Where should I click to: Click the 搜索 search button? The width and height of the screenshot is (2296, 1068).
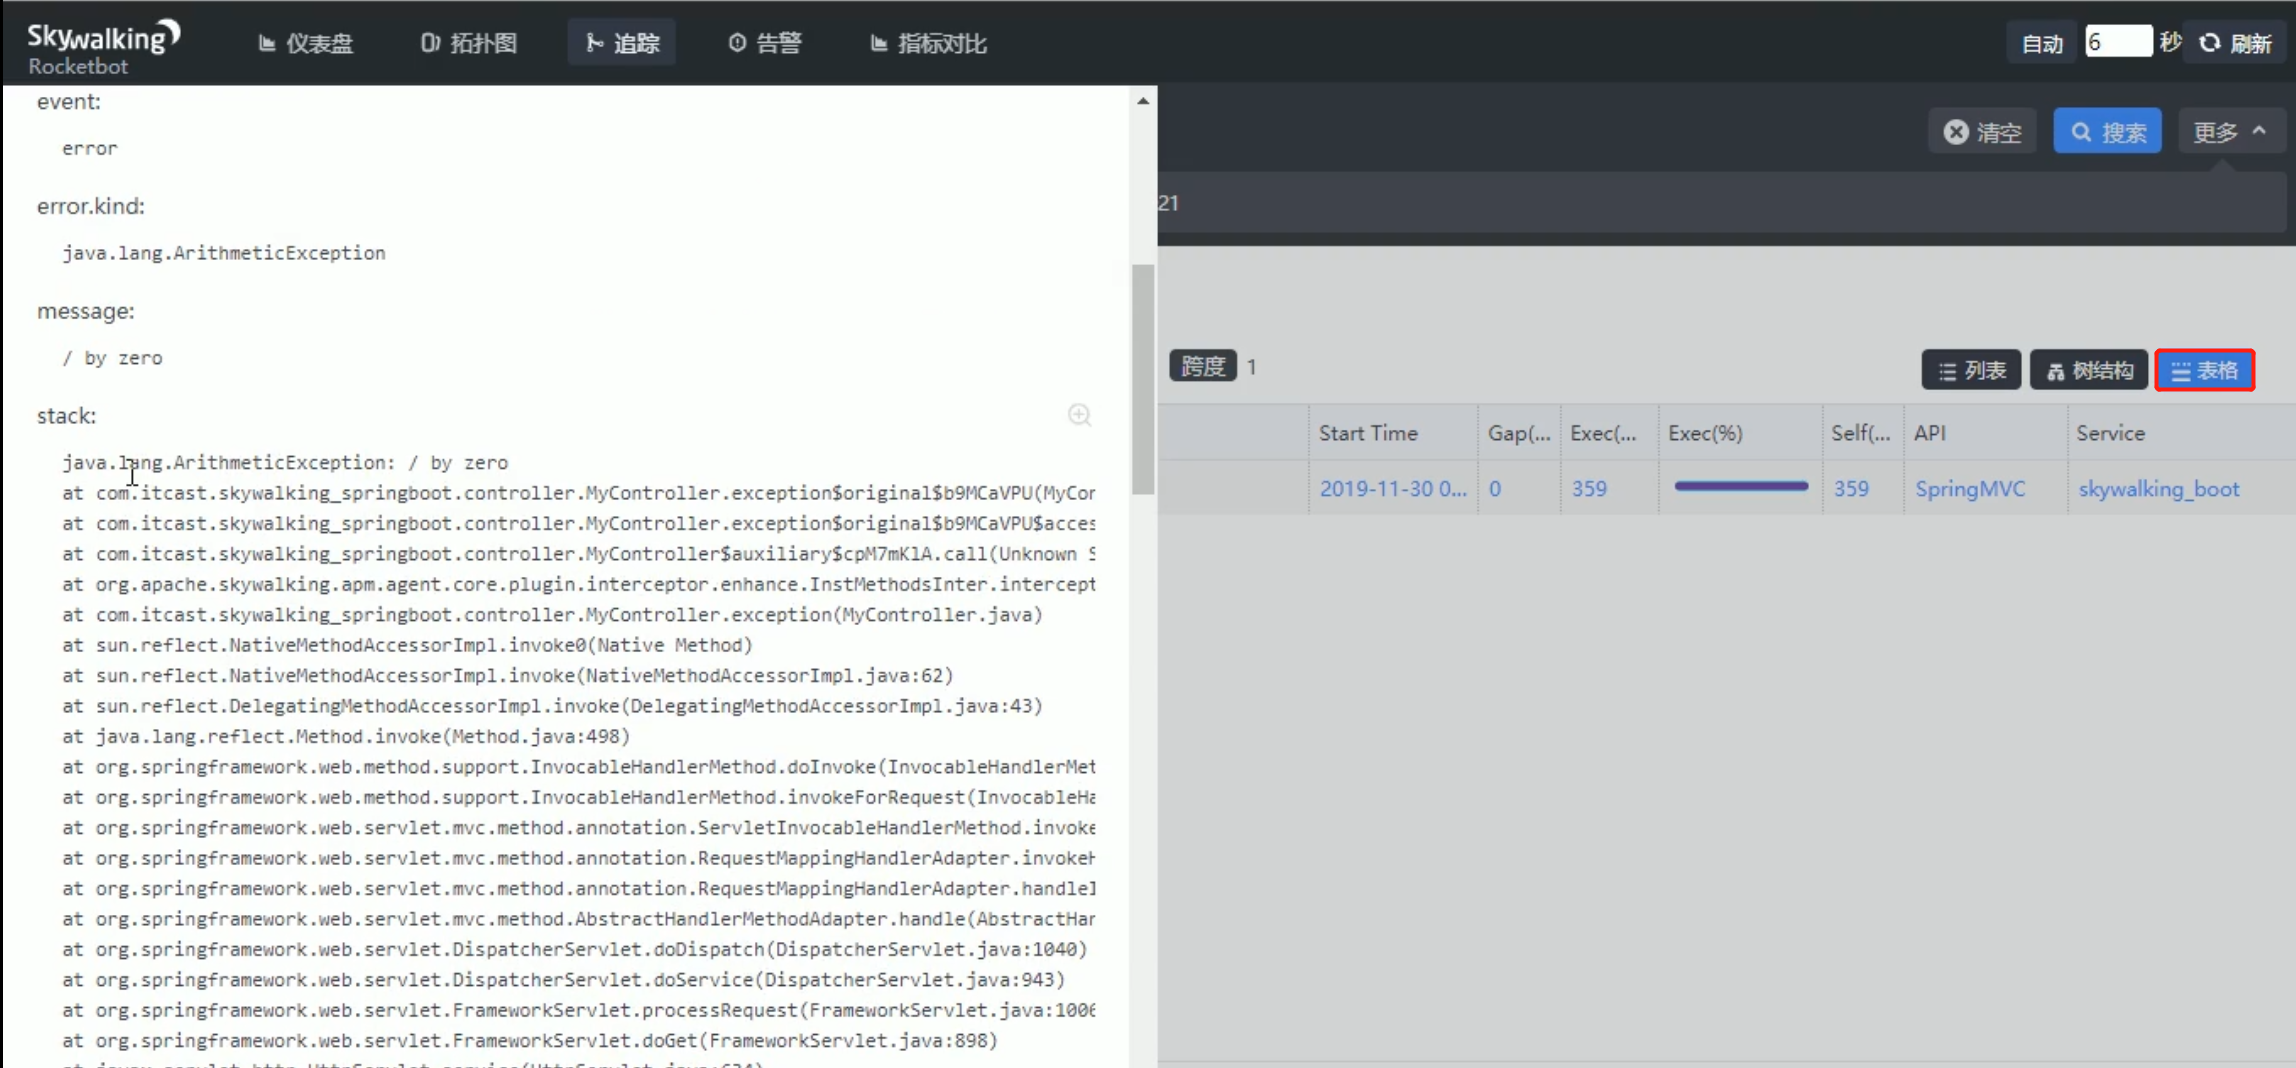2107,132
